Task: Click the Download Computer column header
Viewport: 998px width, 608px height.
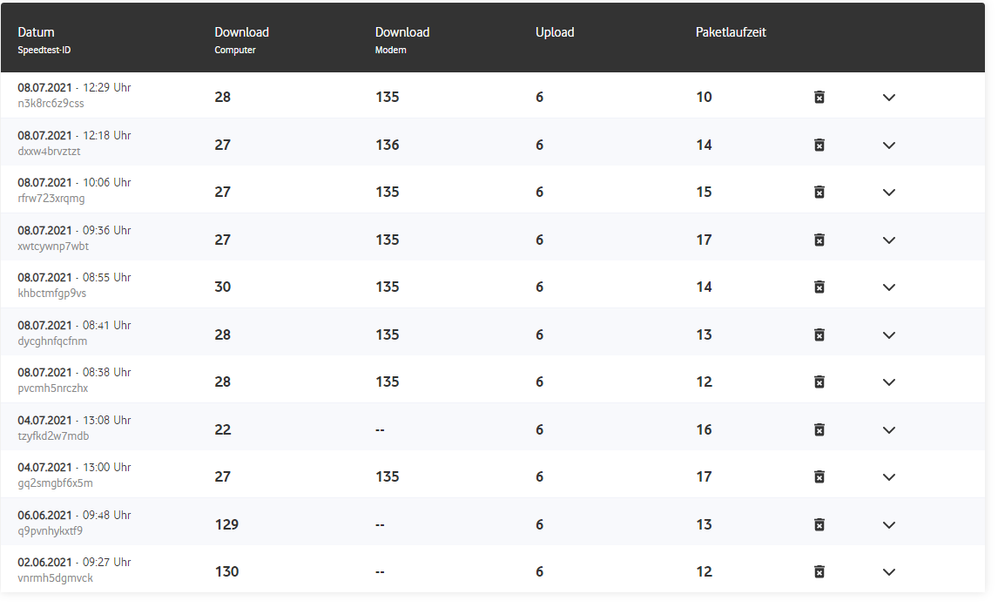Action: (241, 33)
